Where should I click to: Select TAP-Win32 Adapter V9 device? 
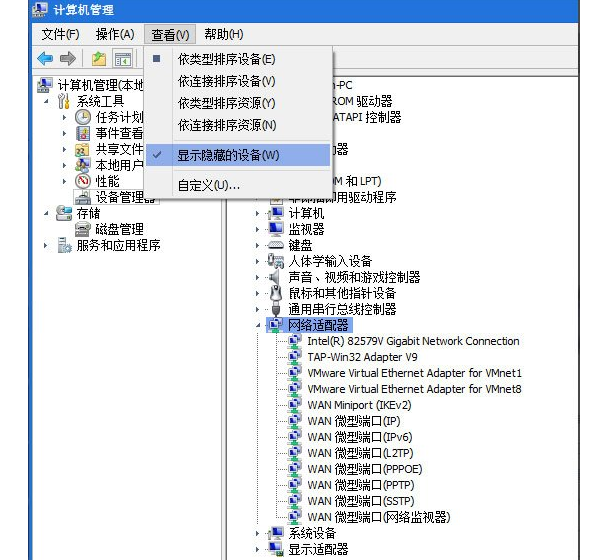coord(362,357)
